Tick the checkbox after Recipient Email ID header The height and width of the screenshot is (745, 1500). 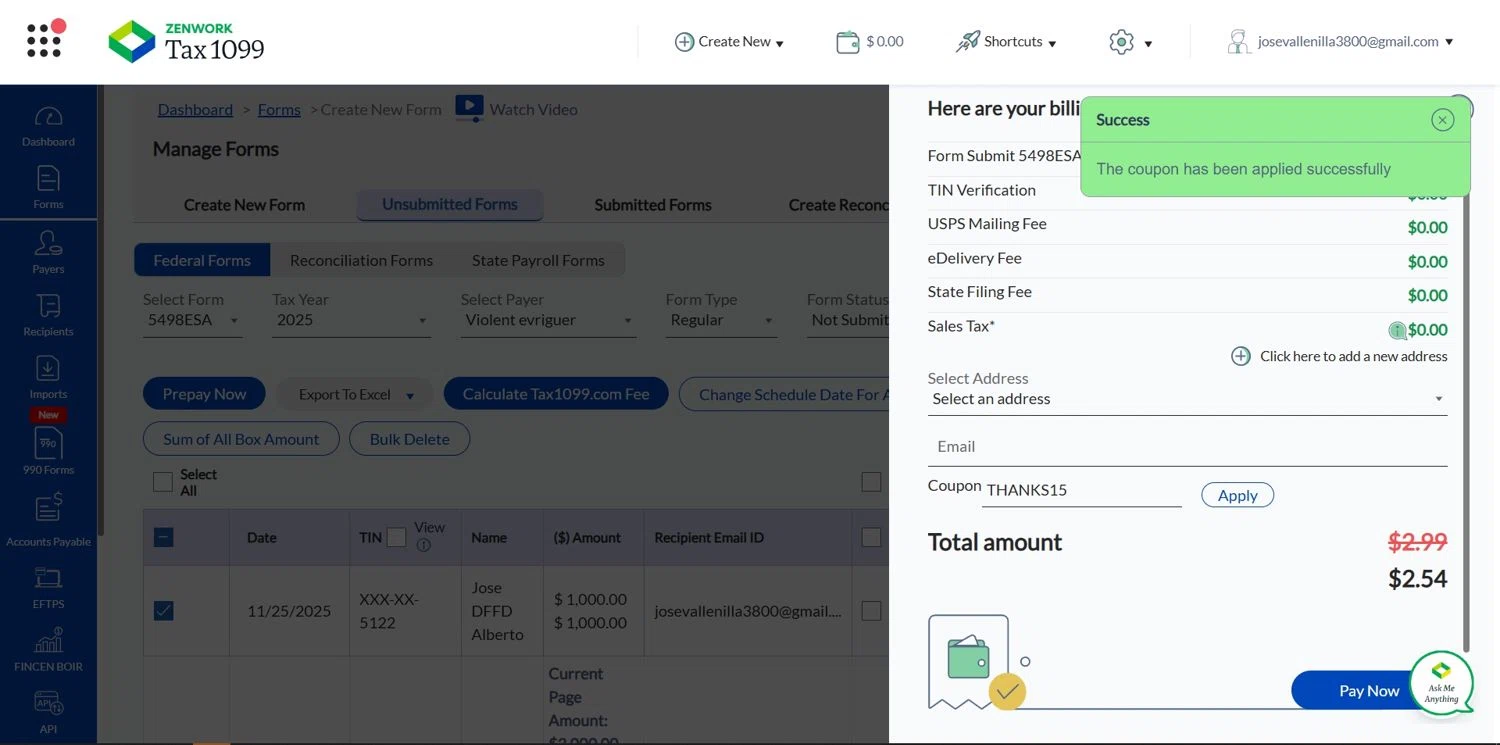[x=871, y=537]
